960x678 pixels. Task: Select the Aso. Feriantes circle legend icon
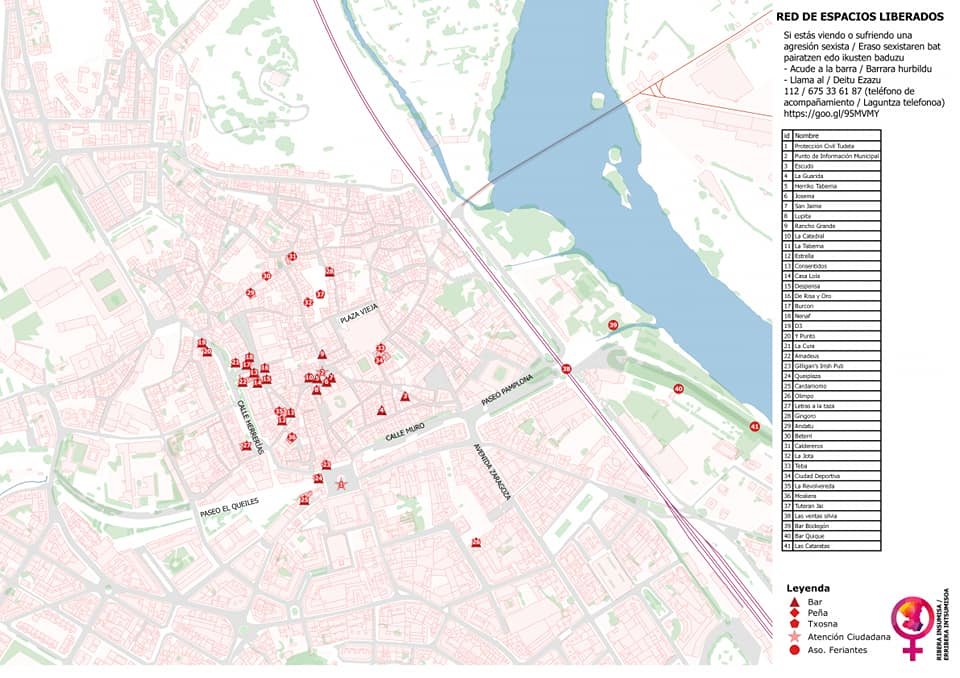tap(795, 650)
